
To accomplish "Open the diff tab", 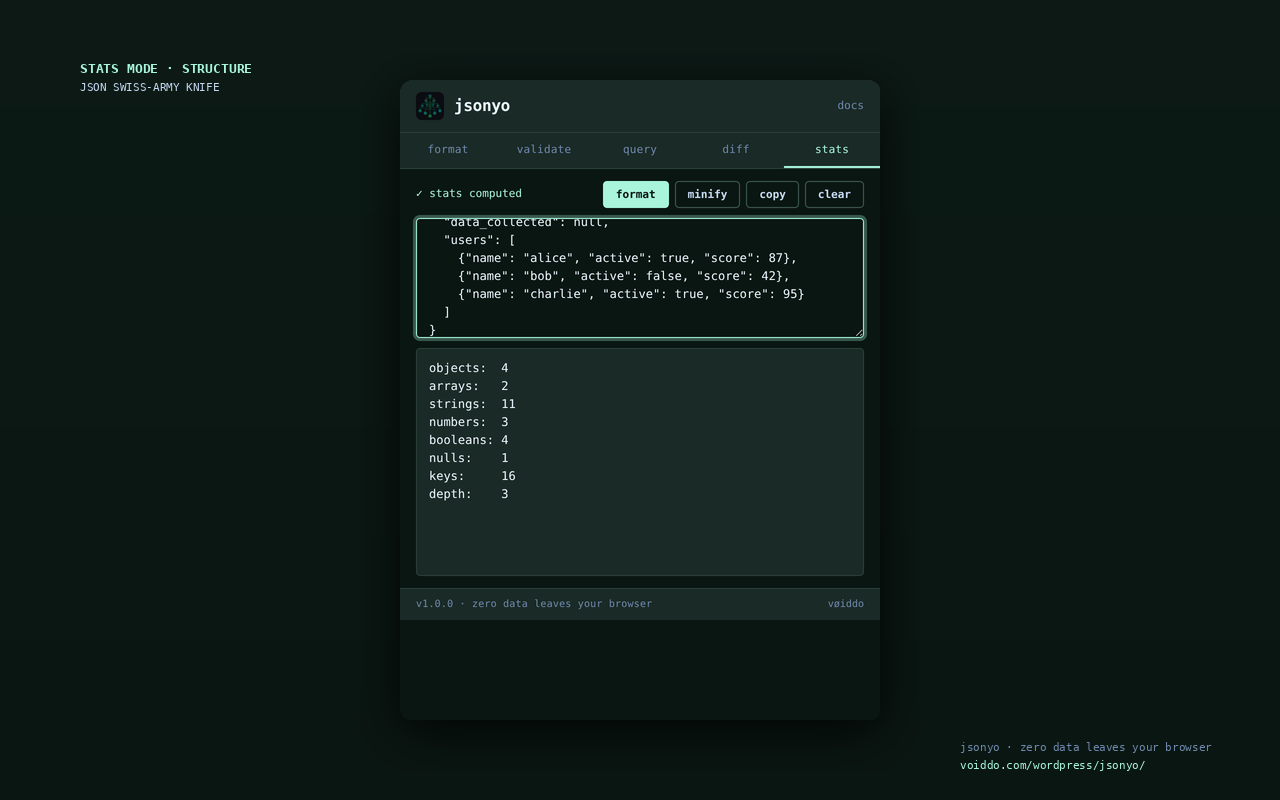I will [x=736, y=150].
